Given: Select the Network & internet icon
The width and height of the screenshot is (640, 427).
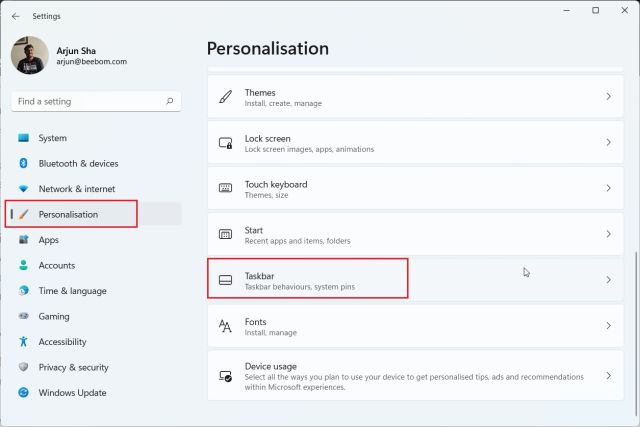Looking at the screenshot, I should [x=24, y=189].
